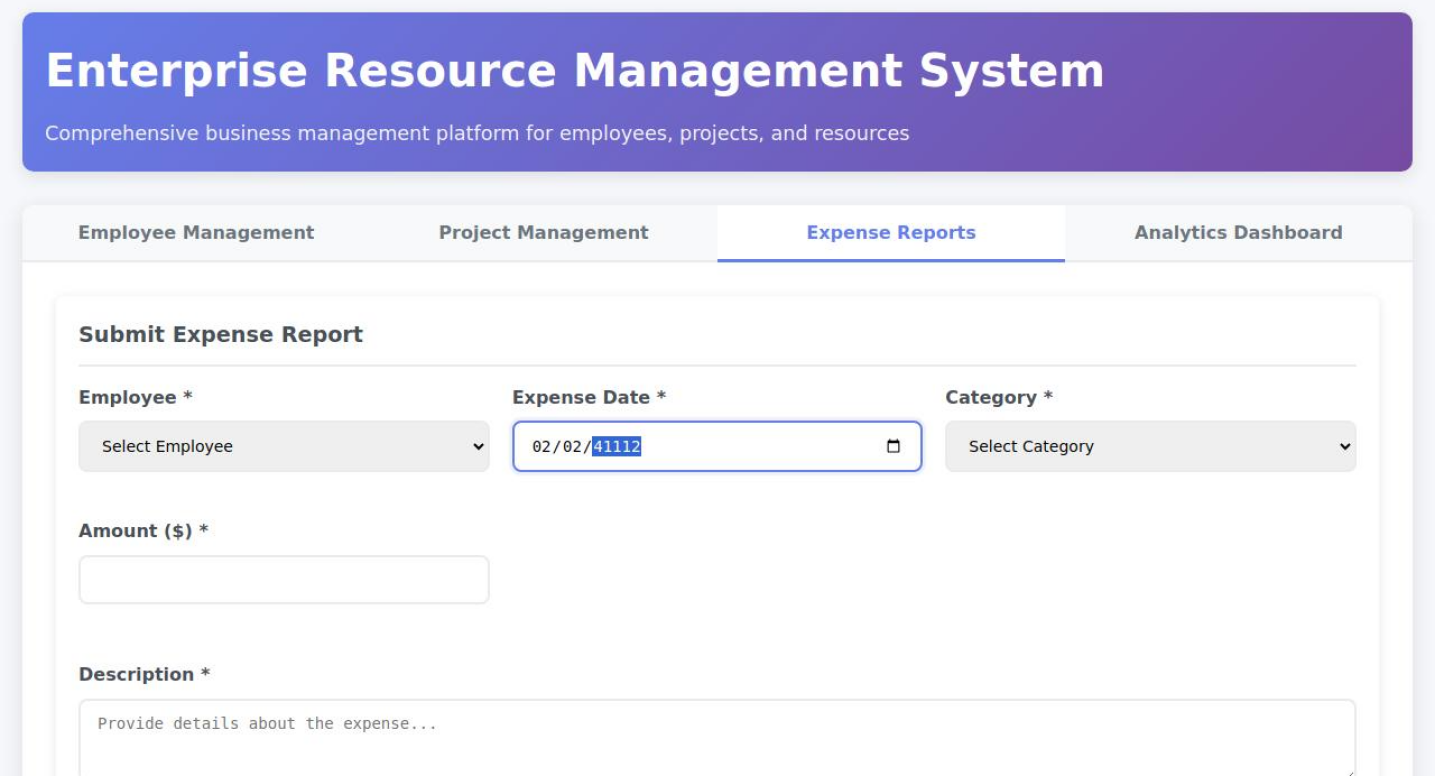Image resolution: width=1435 pixels, height=776 pixels.
Task: Expand the Select Employee dropdown
Action: tap(284, 447)
